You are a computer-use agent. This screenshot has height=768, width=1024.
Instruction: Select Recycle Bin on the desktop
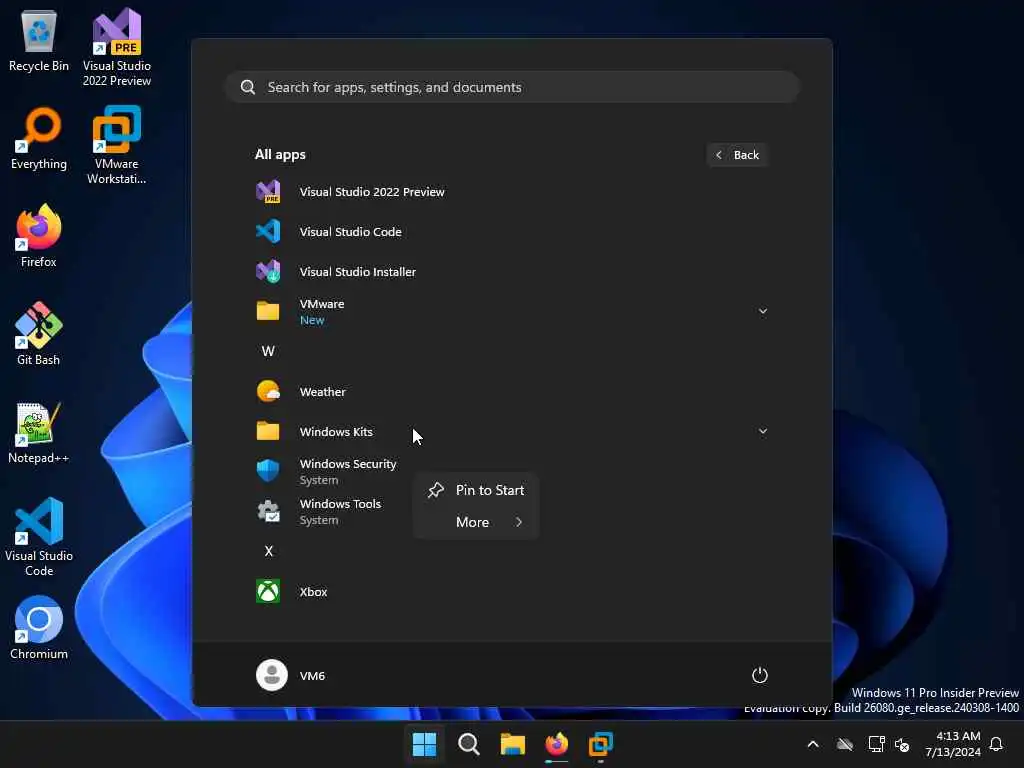[39, 42]
